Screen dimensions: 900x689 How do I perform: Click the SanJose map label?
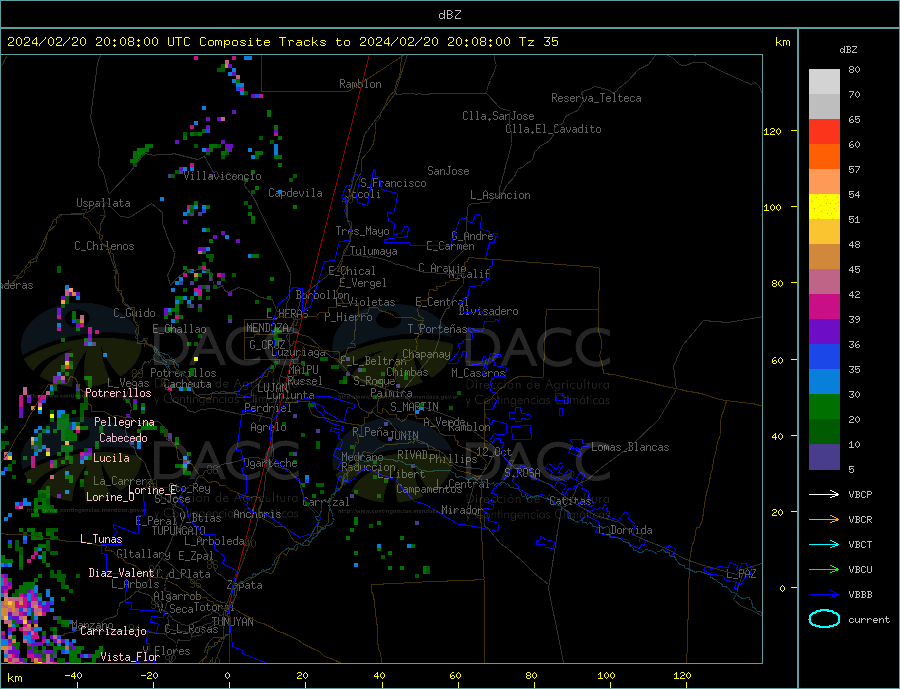click(x=448, y=171)
